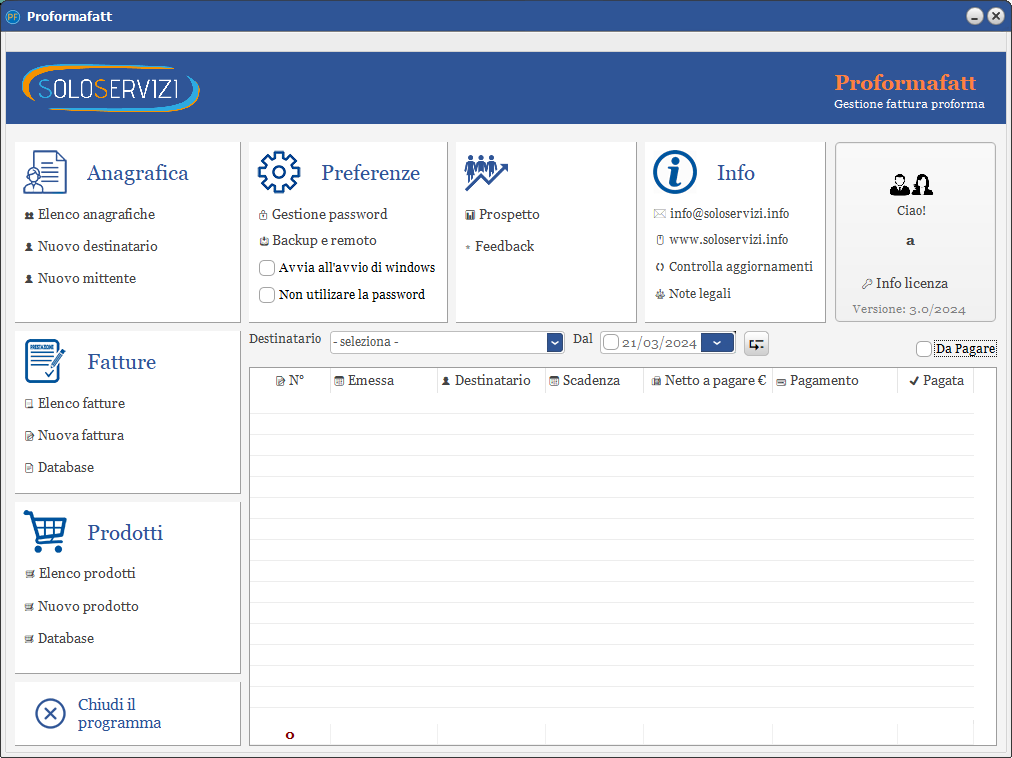This screenshot has height=758, width=1012.
Task: Click the Anagrafica heading
Action: click(137, 173)
